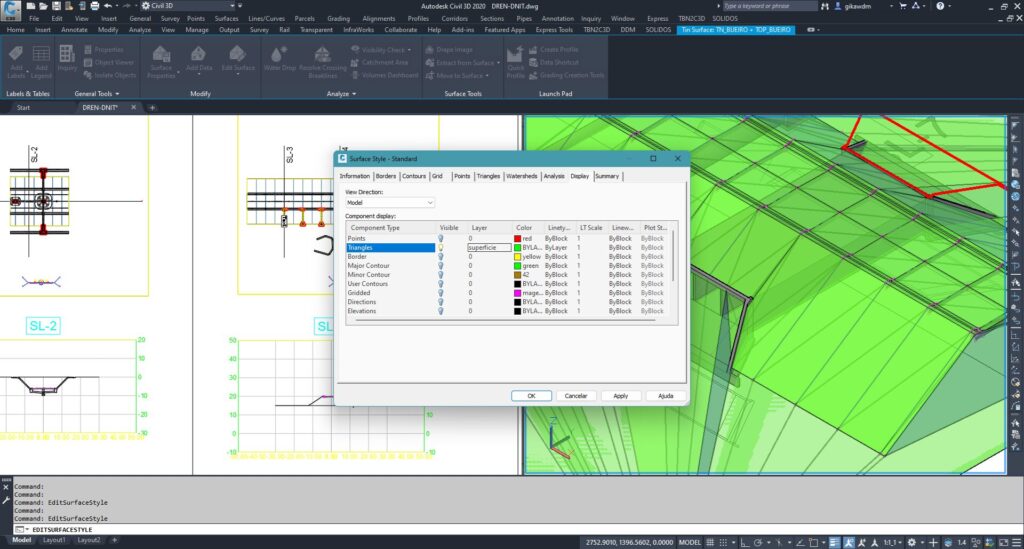This screenshot has width=1024, height=549.
Task: Open Surface Properties in Modify panel
Action: [x=161, y=62]
